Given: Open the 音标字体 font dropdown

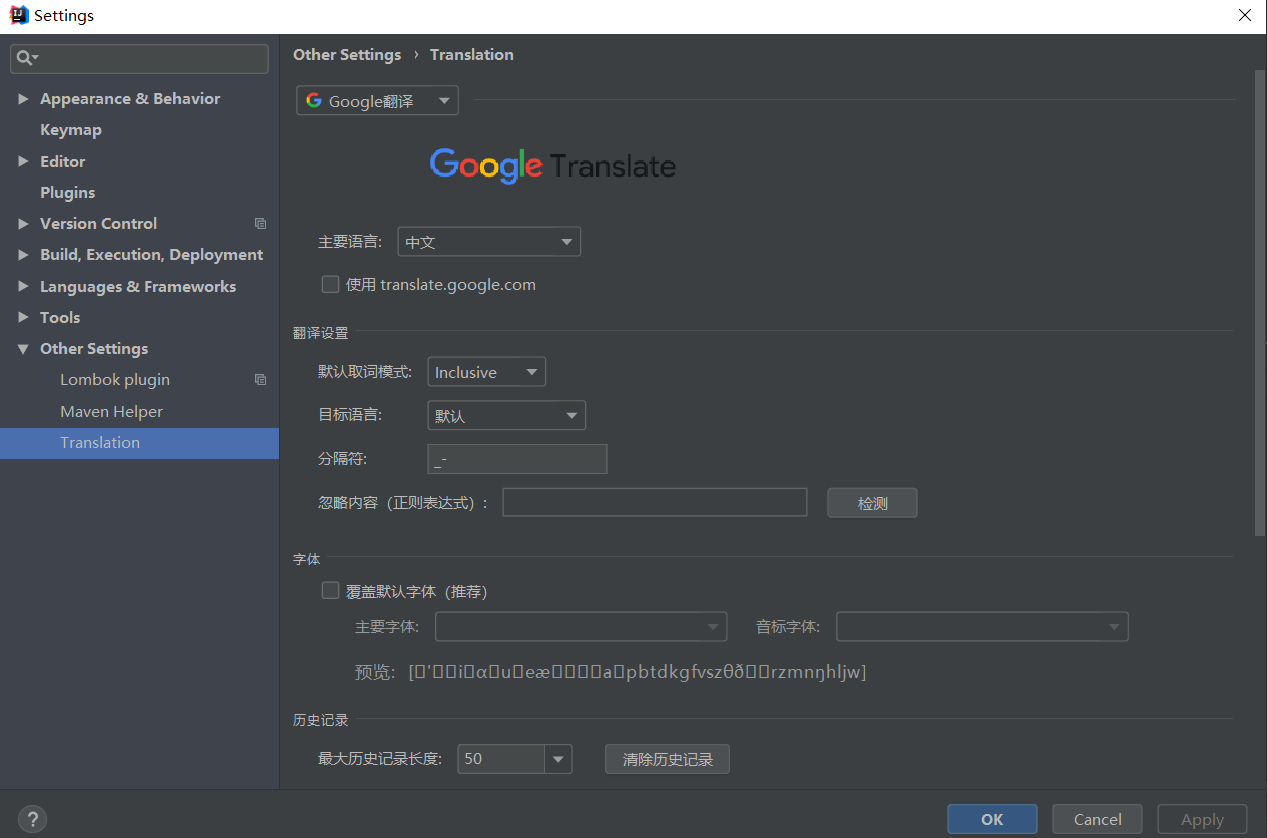Looking at the screenshot, I should 982,627.
